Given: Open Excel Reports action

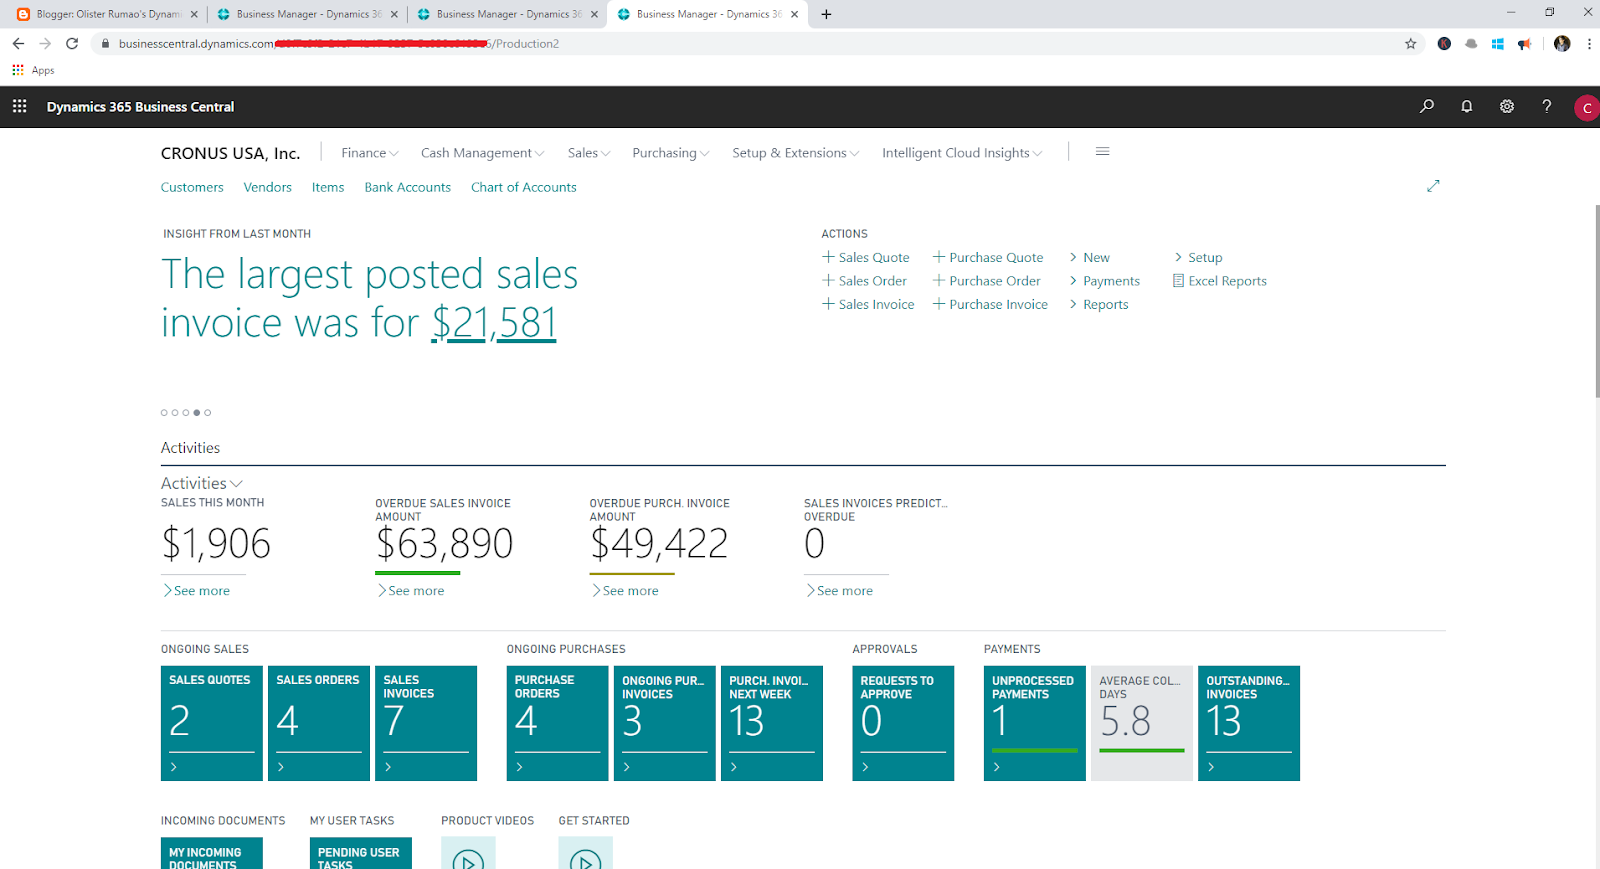Looking at the screenshot, I should pos(1220,281).
